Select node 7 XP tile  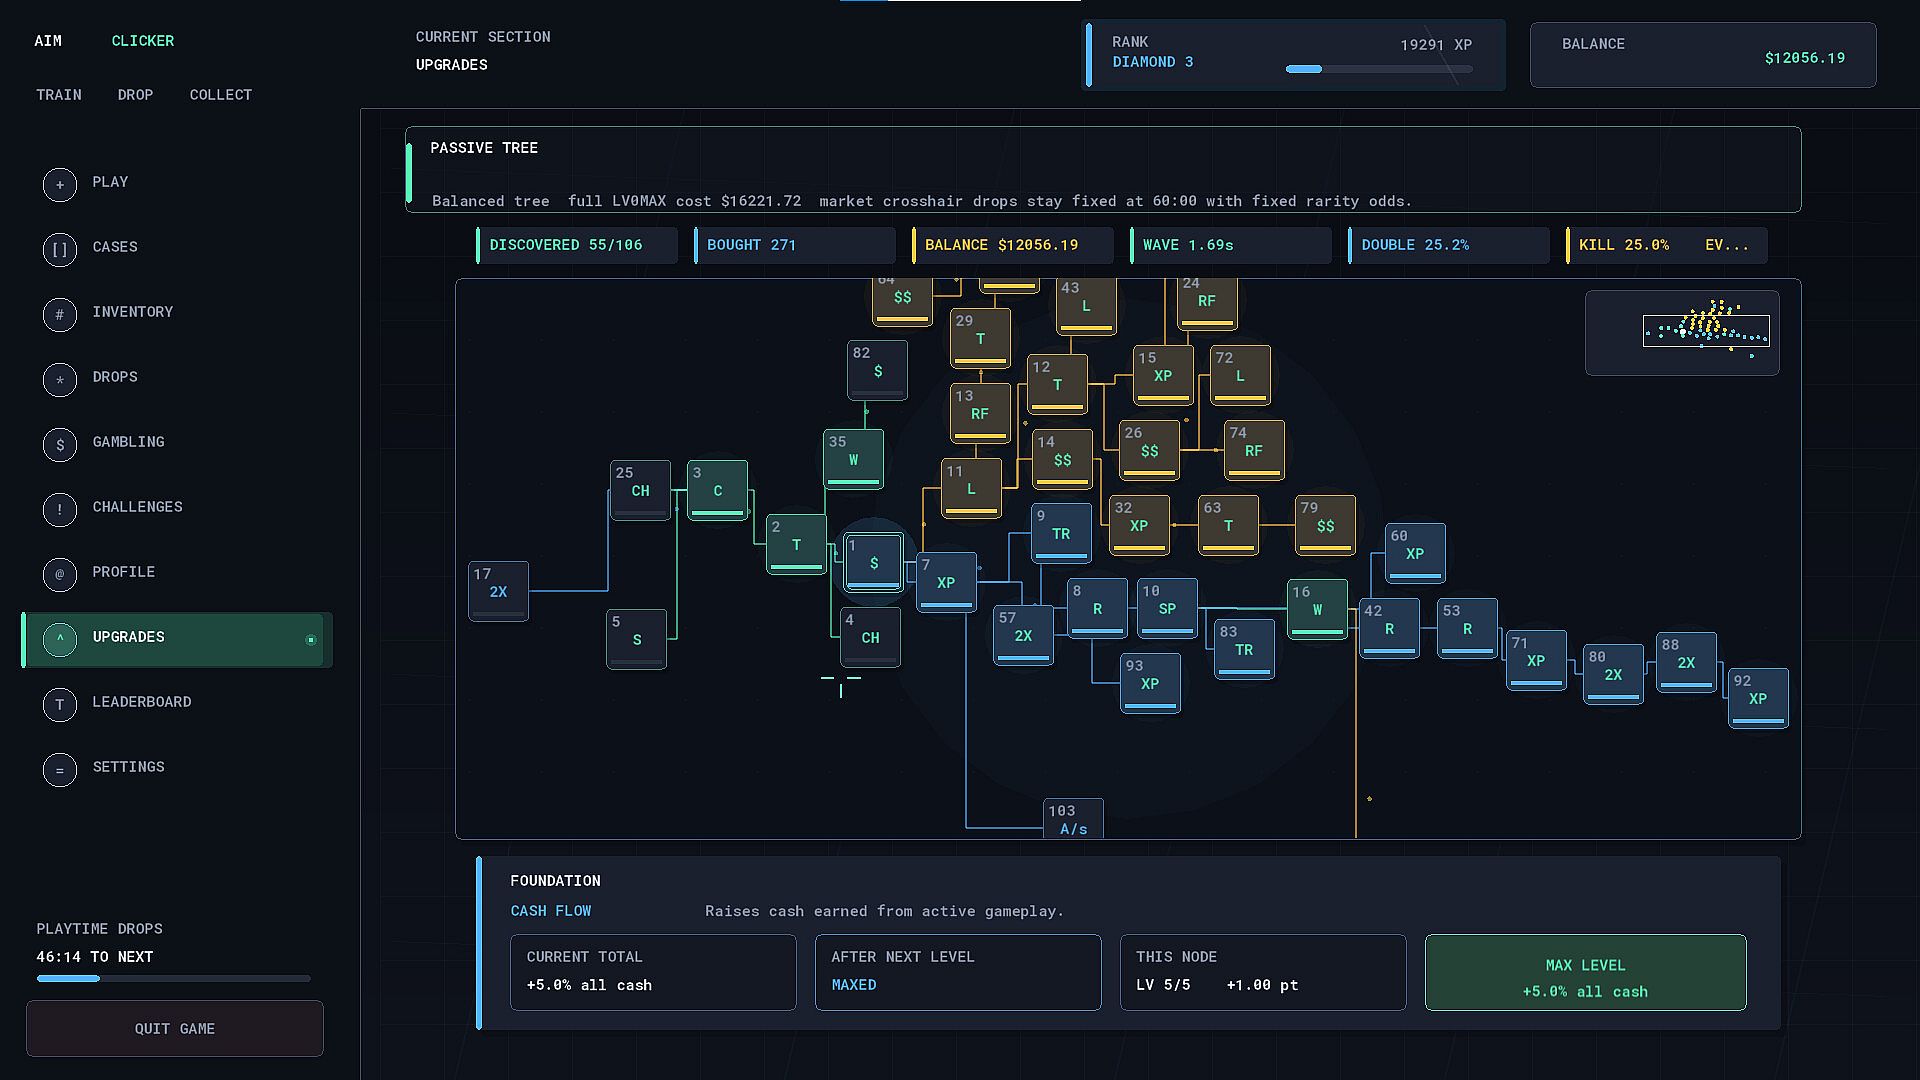(x=946, y=582)
